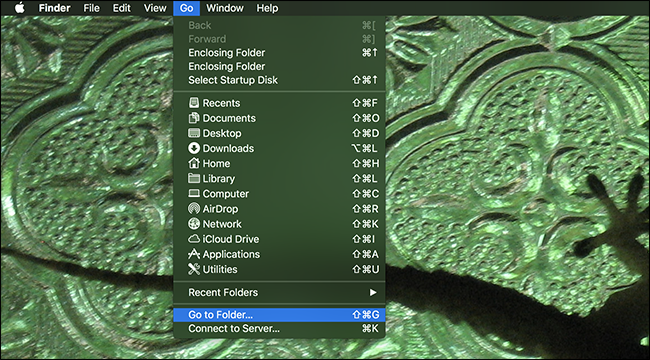Open the File menu
650x360 pixels.
[x=91, y=8]
